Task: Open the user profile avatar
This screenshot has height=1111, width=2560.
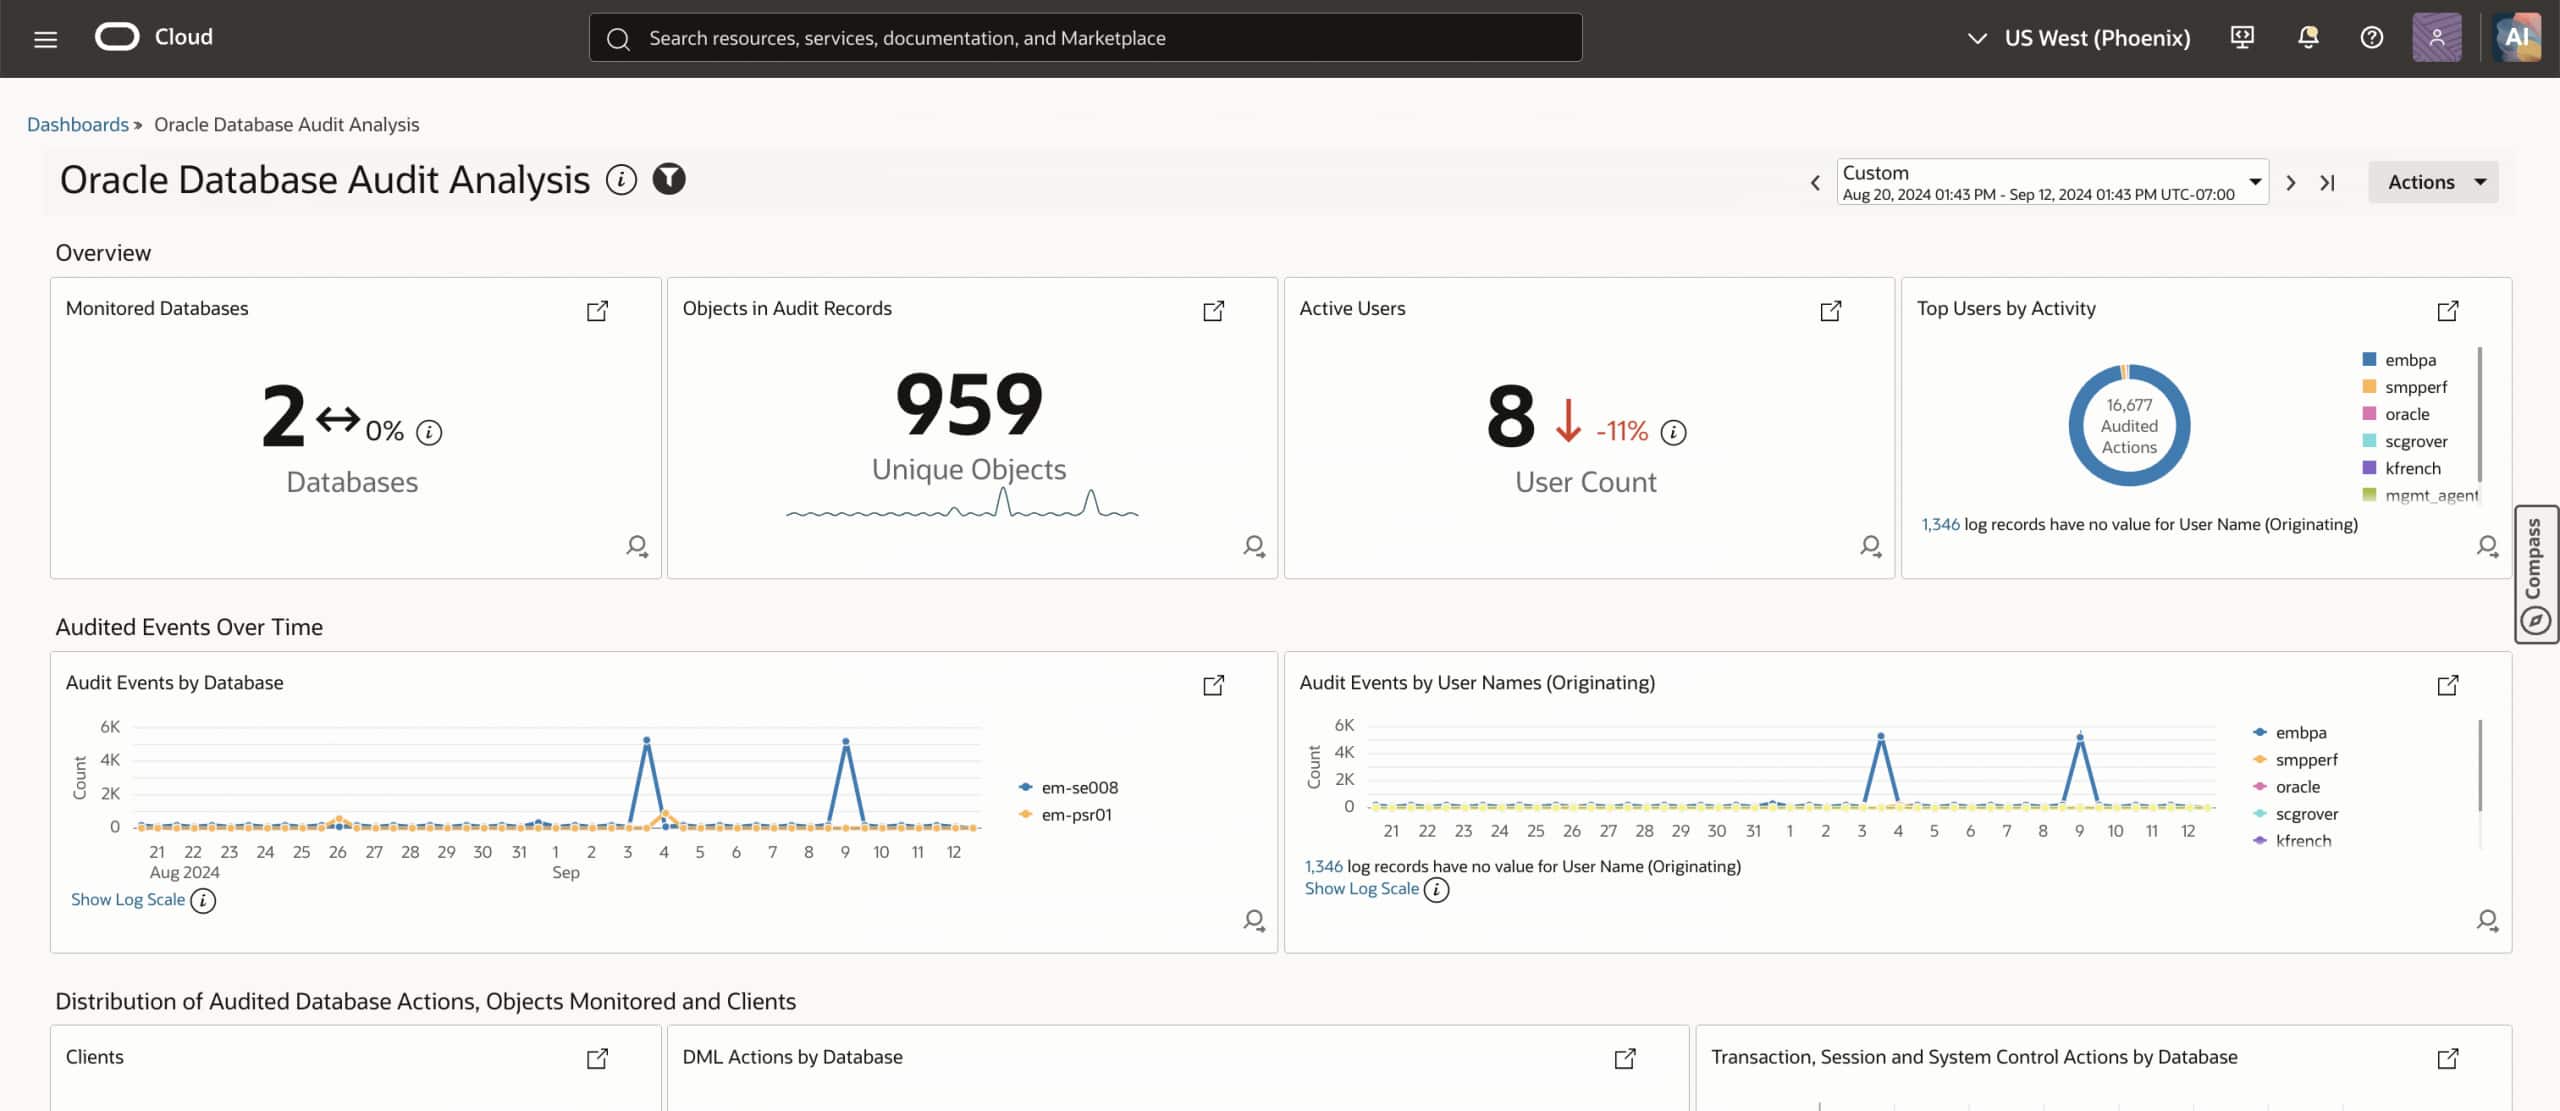Action: click(2437, 38)
